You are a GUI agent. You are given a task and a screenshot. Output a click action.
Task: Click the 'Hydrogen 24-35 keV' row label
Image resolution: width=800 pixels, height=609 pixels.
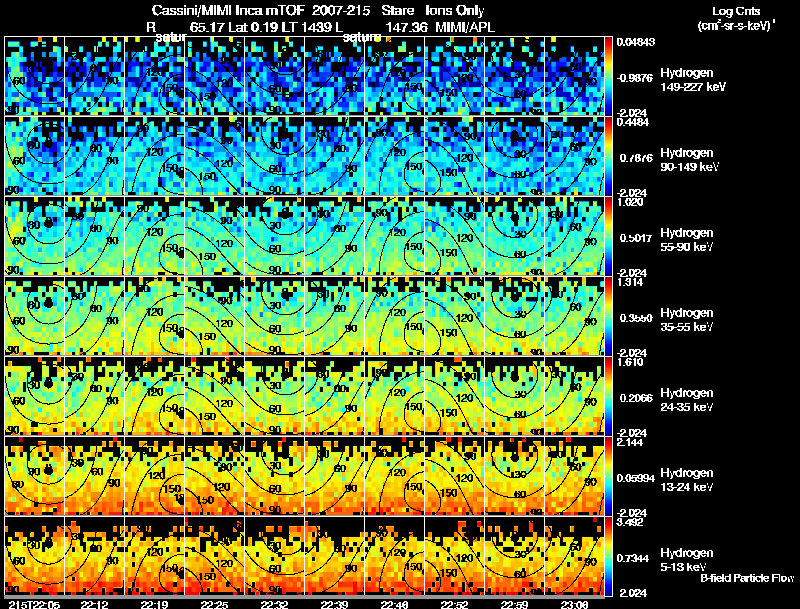687,400
